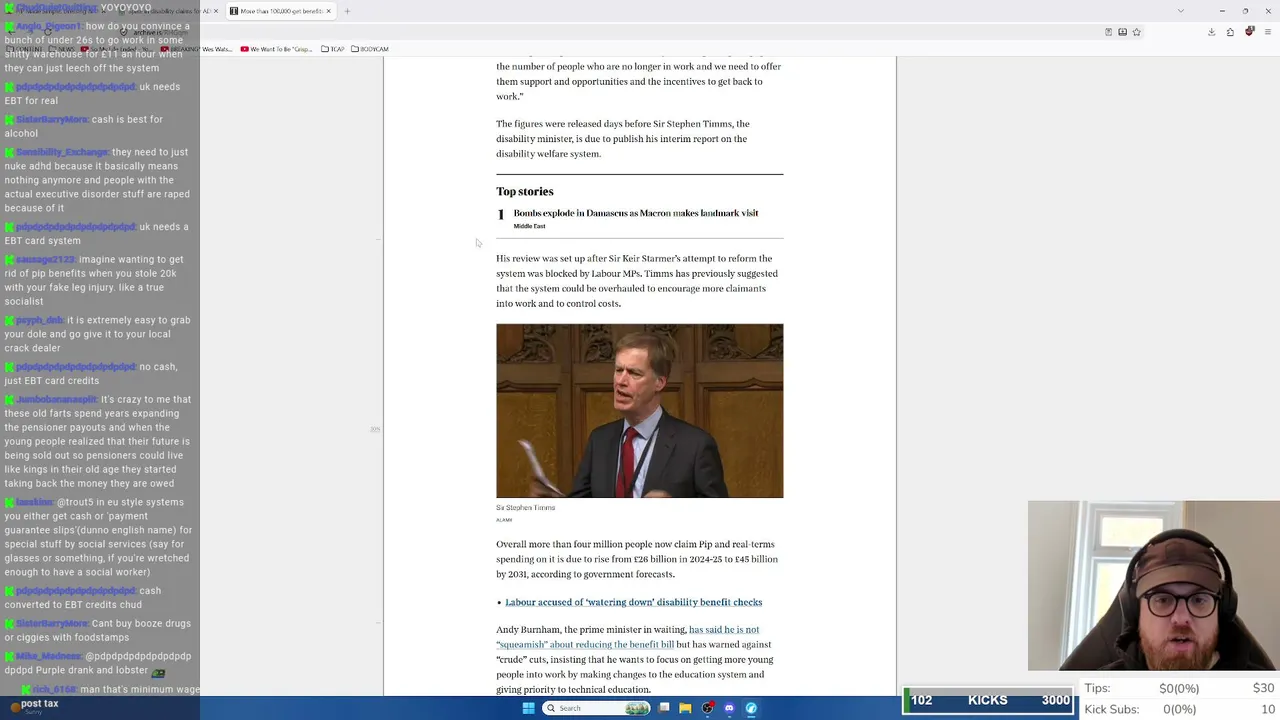Open OBS Studio from the taskbar
The width and height of the screenshot is (1280, 720).
coord(707,708)
